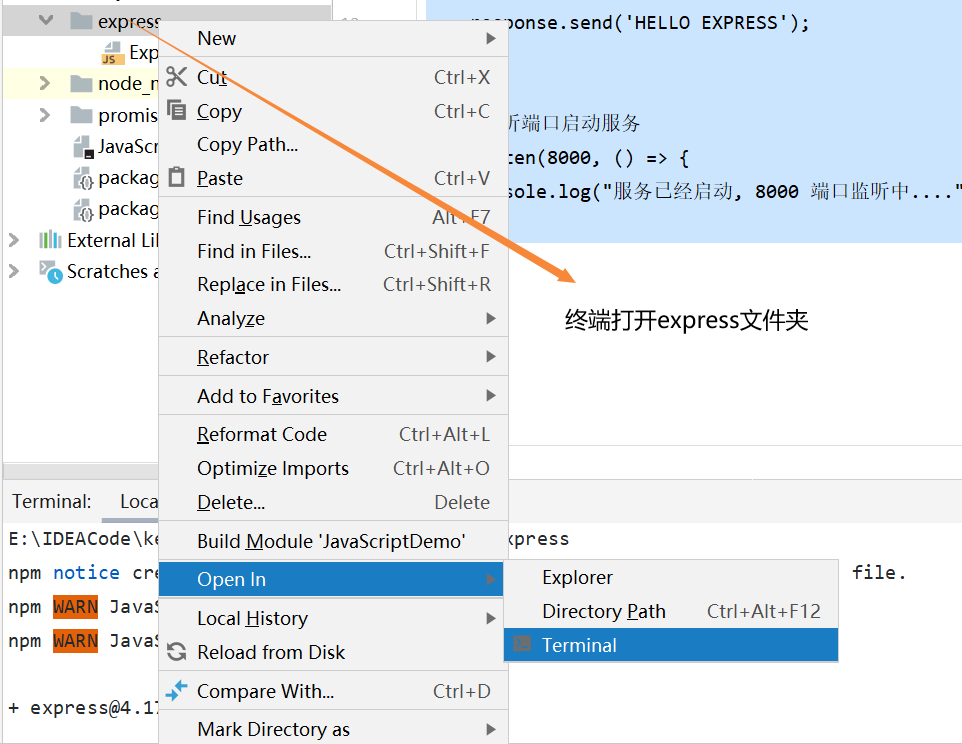Open the Analyze submenu
The height and width of the screenshot is (744, 962).
click(333, 318)
